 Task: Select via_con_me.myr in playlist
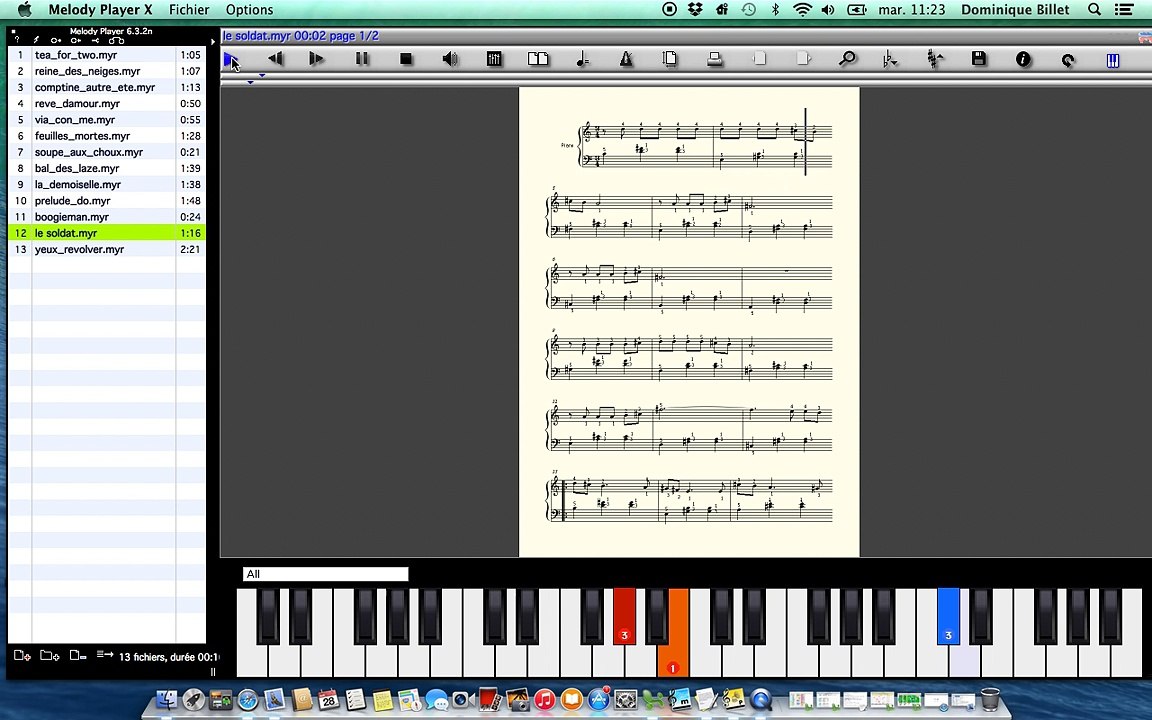pos(107,120)
